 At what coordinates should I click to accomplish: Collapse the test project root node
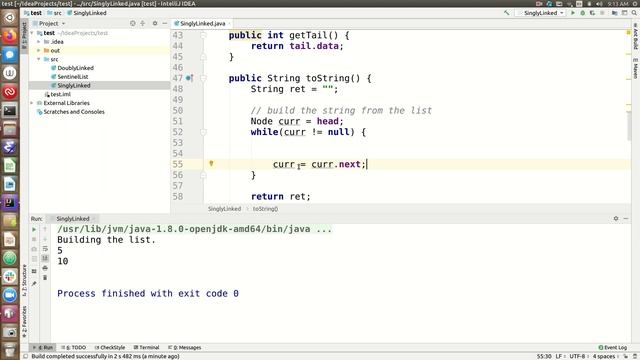(32, 33)
